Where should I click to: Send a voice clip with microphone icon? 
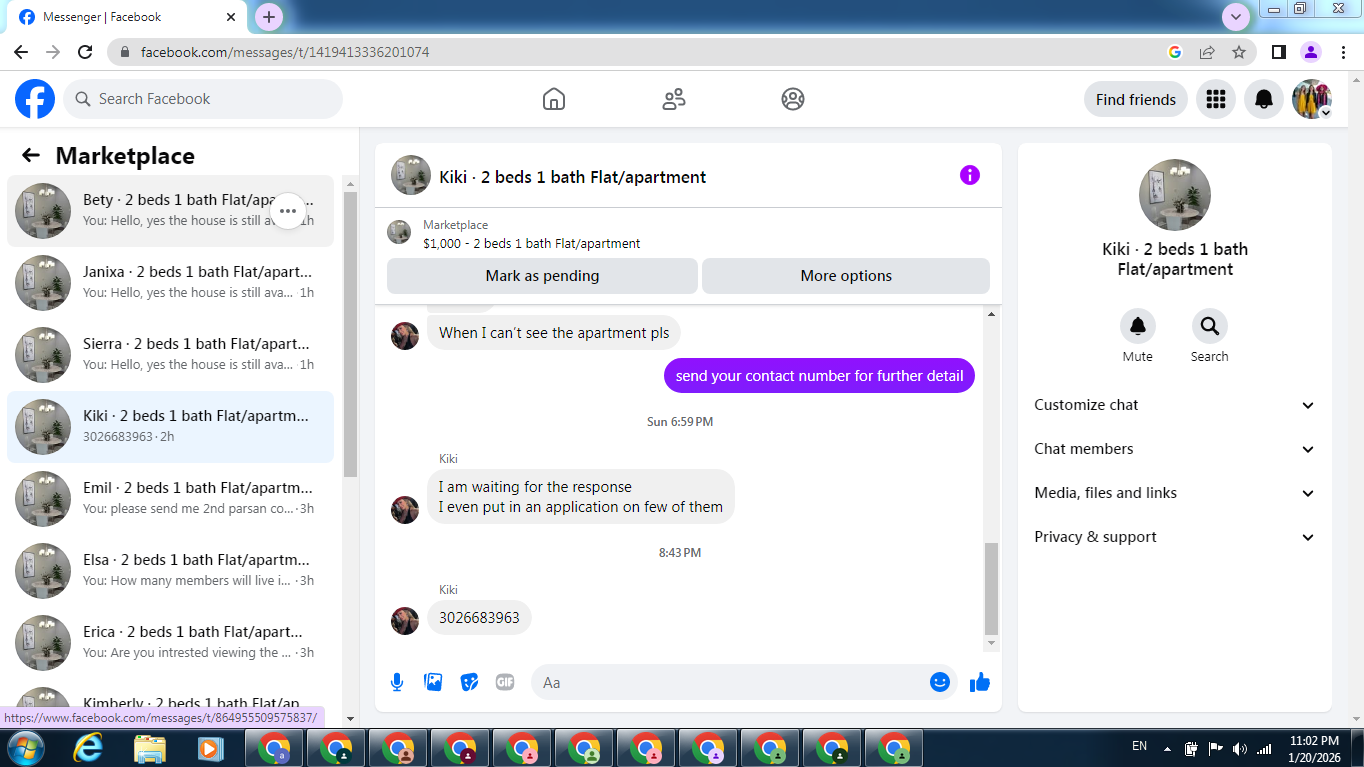(397, 682)
